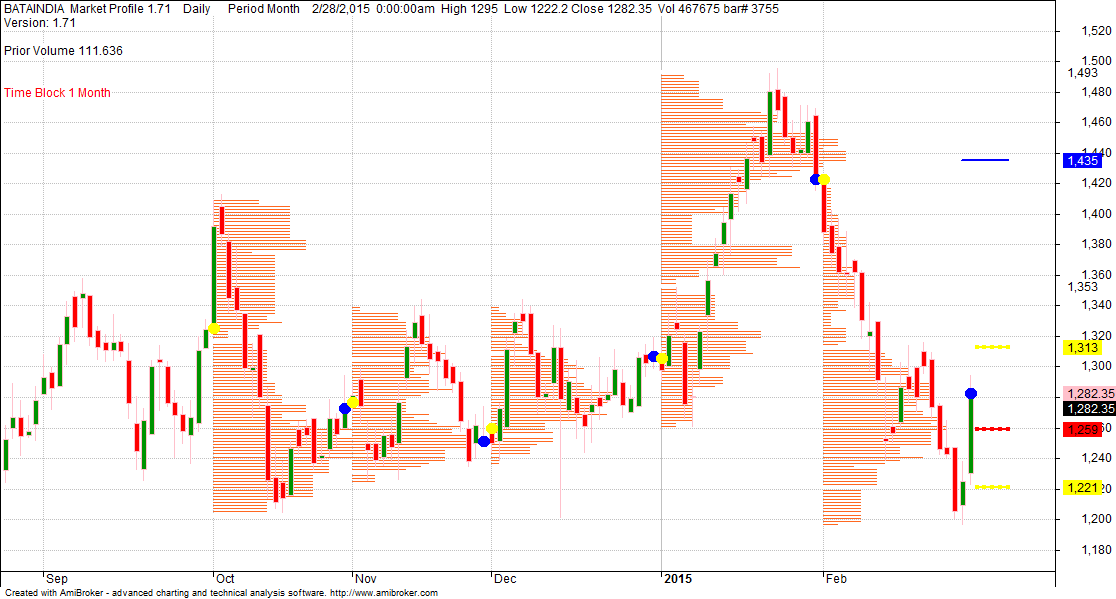The height and width of the screenshot is (599, 1116).
Task: Click the 2015 label on the date axis
Action: [678, 578]
